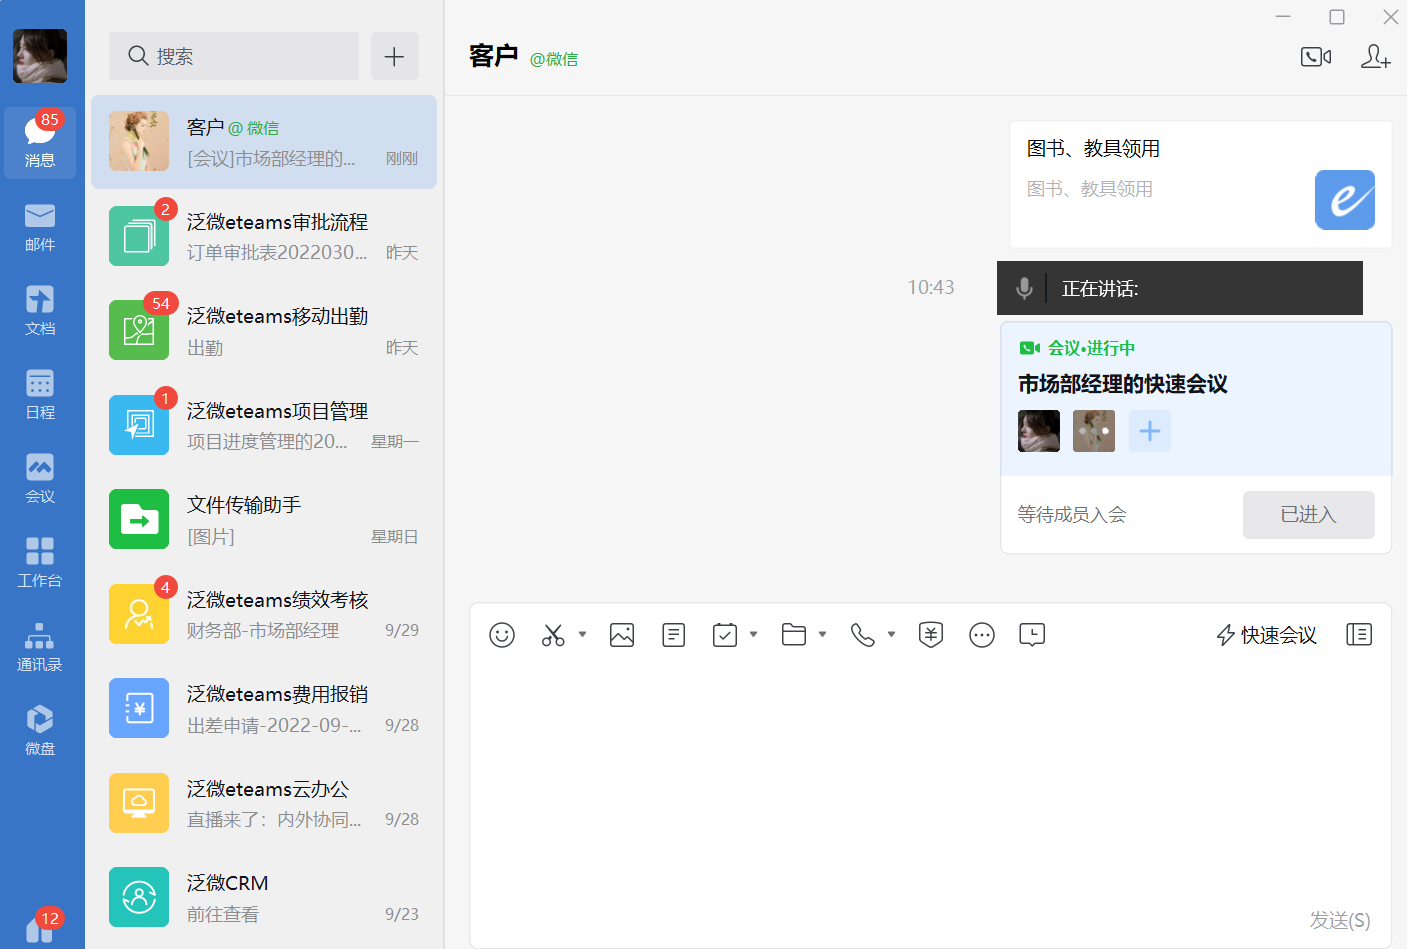The width and height of the screenshot is (1407, 949).
Task: Select the 客户 @微信 conversation
Action: click(x=264, y=142)
